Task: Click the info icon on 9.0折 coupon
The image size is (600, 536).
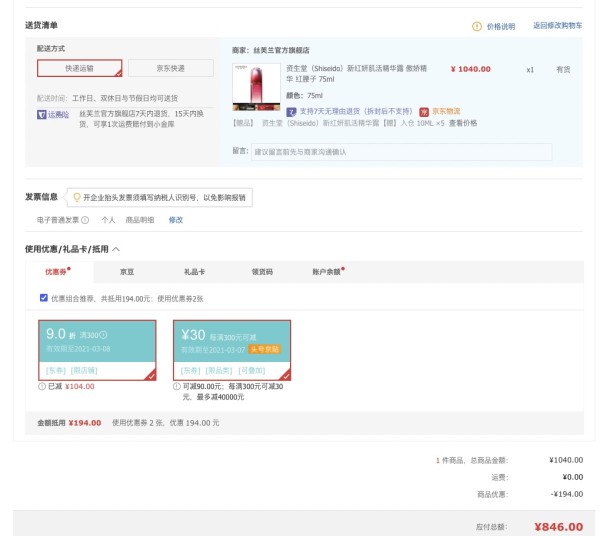Action: pyautogui.click(x=103, y=335)
